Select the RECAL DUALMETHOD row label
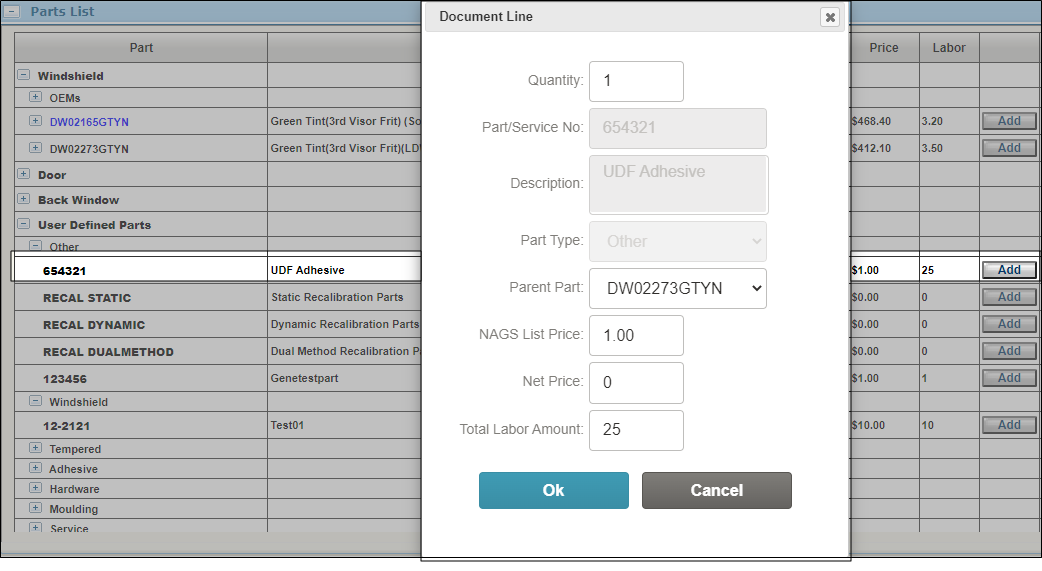 (x=108, y=352)
